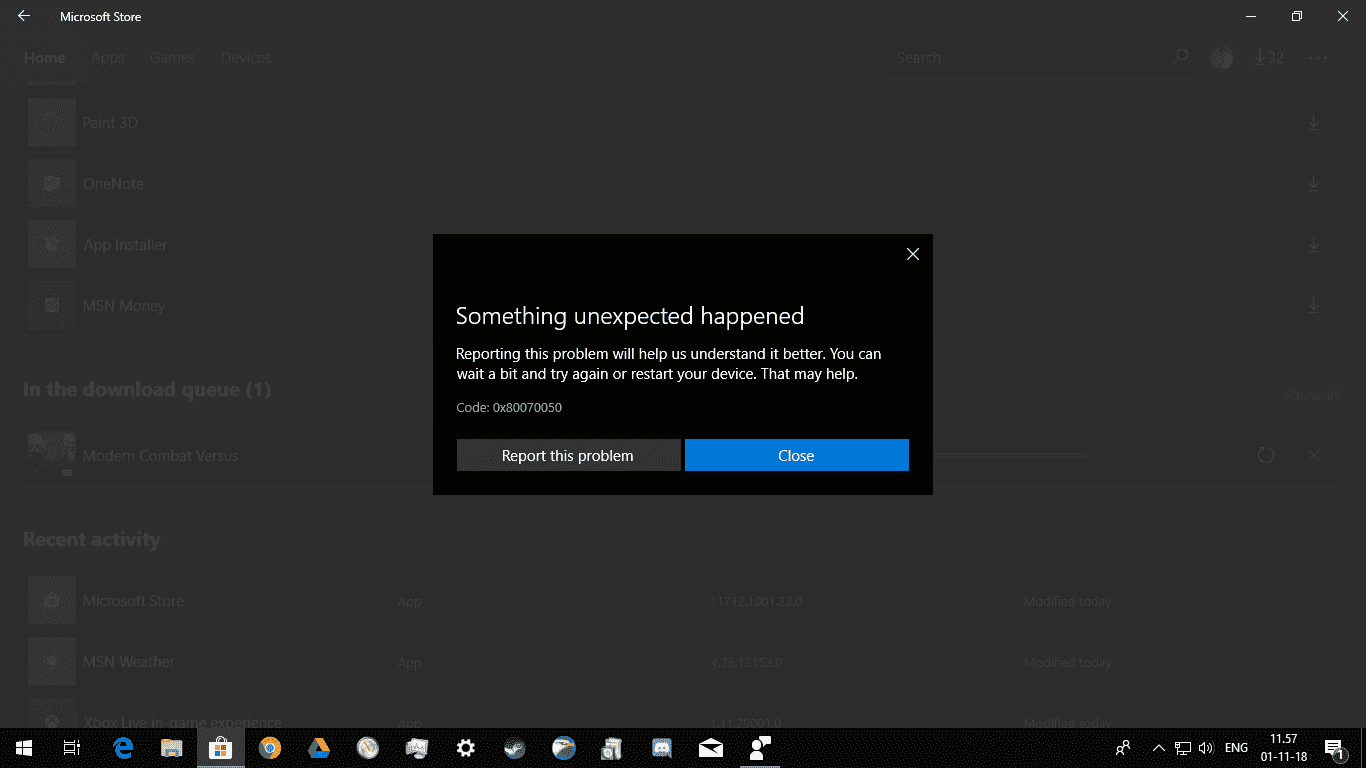Open the Windows Start menu
Viewport: 1366px width, 768px height.
point(23,748)
